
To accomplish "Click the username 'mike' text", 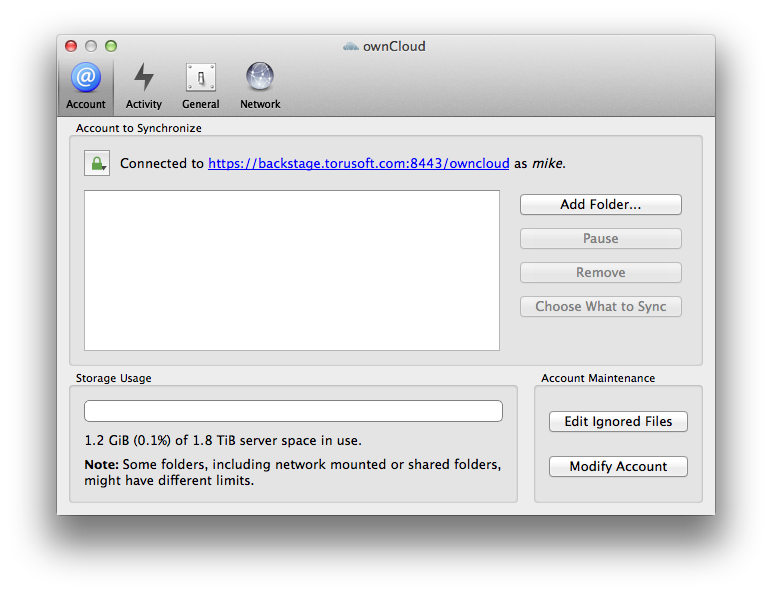I will coord(547,164).
